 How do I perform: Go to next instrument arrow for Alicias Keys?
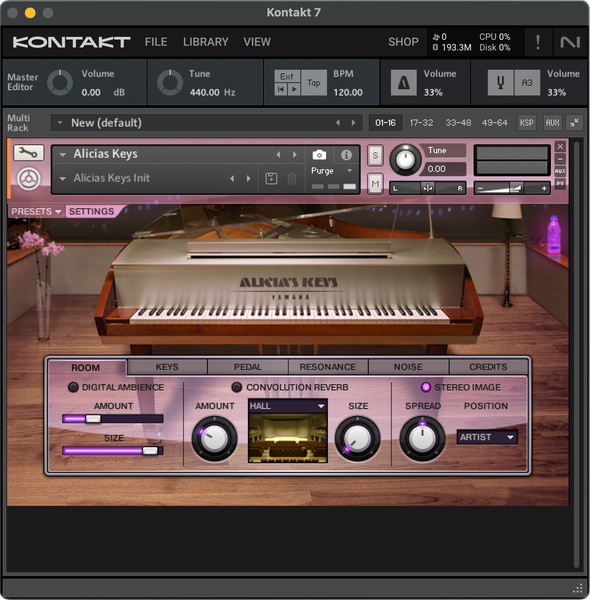click(x=295, y=155)
